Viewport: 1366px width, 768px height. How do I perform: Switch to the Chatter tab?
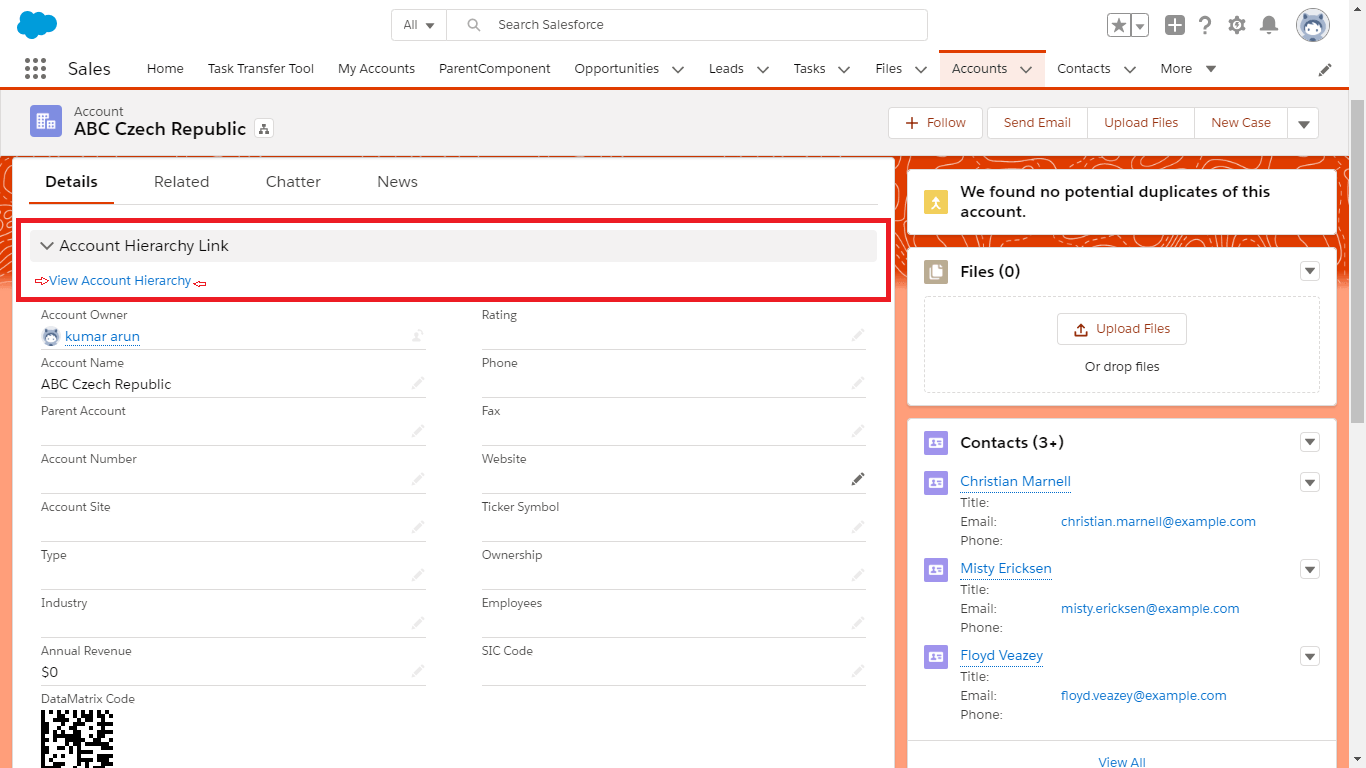293,182
